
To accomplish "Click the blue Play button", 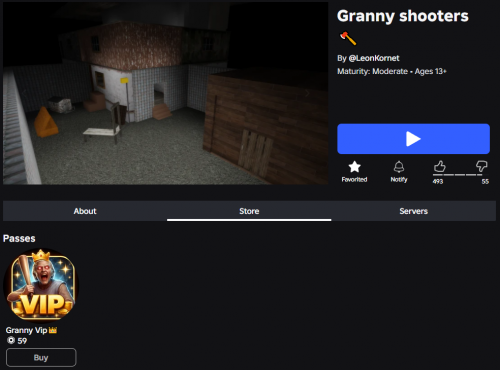I will pos(413,139).
